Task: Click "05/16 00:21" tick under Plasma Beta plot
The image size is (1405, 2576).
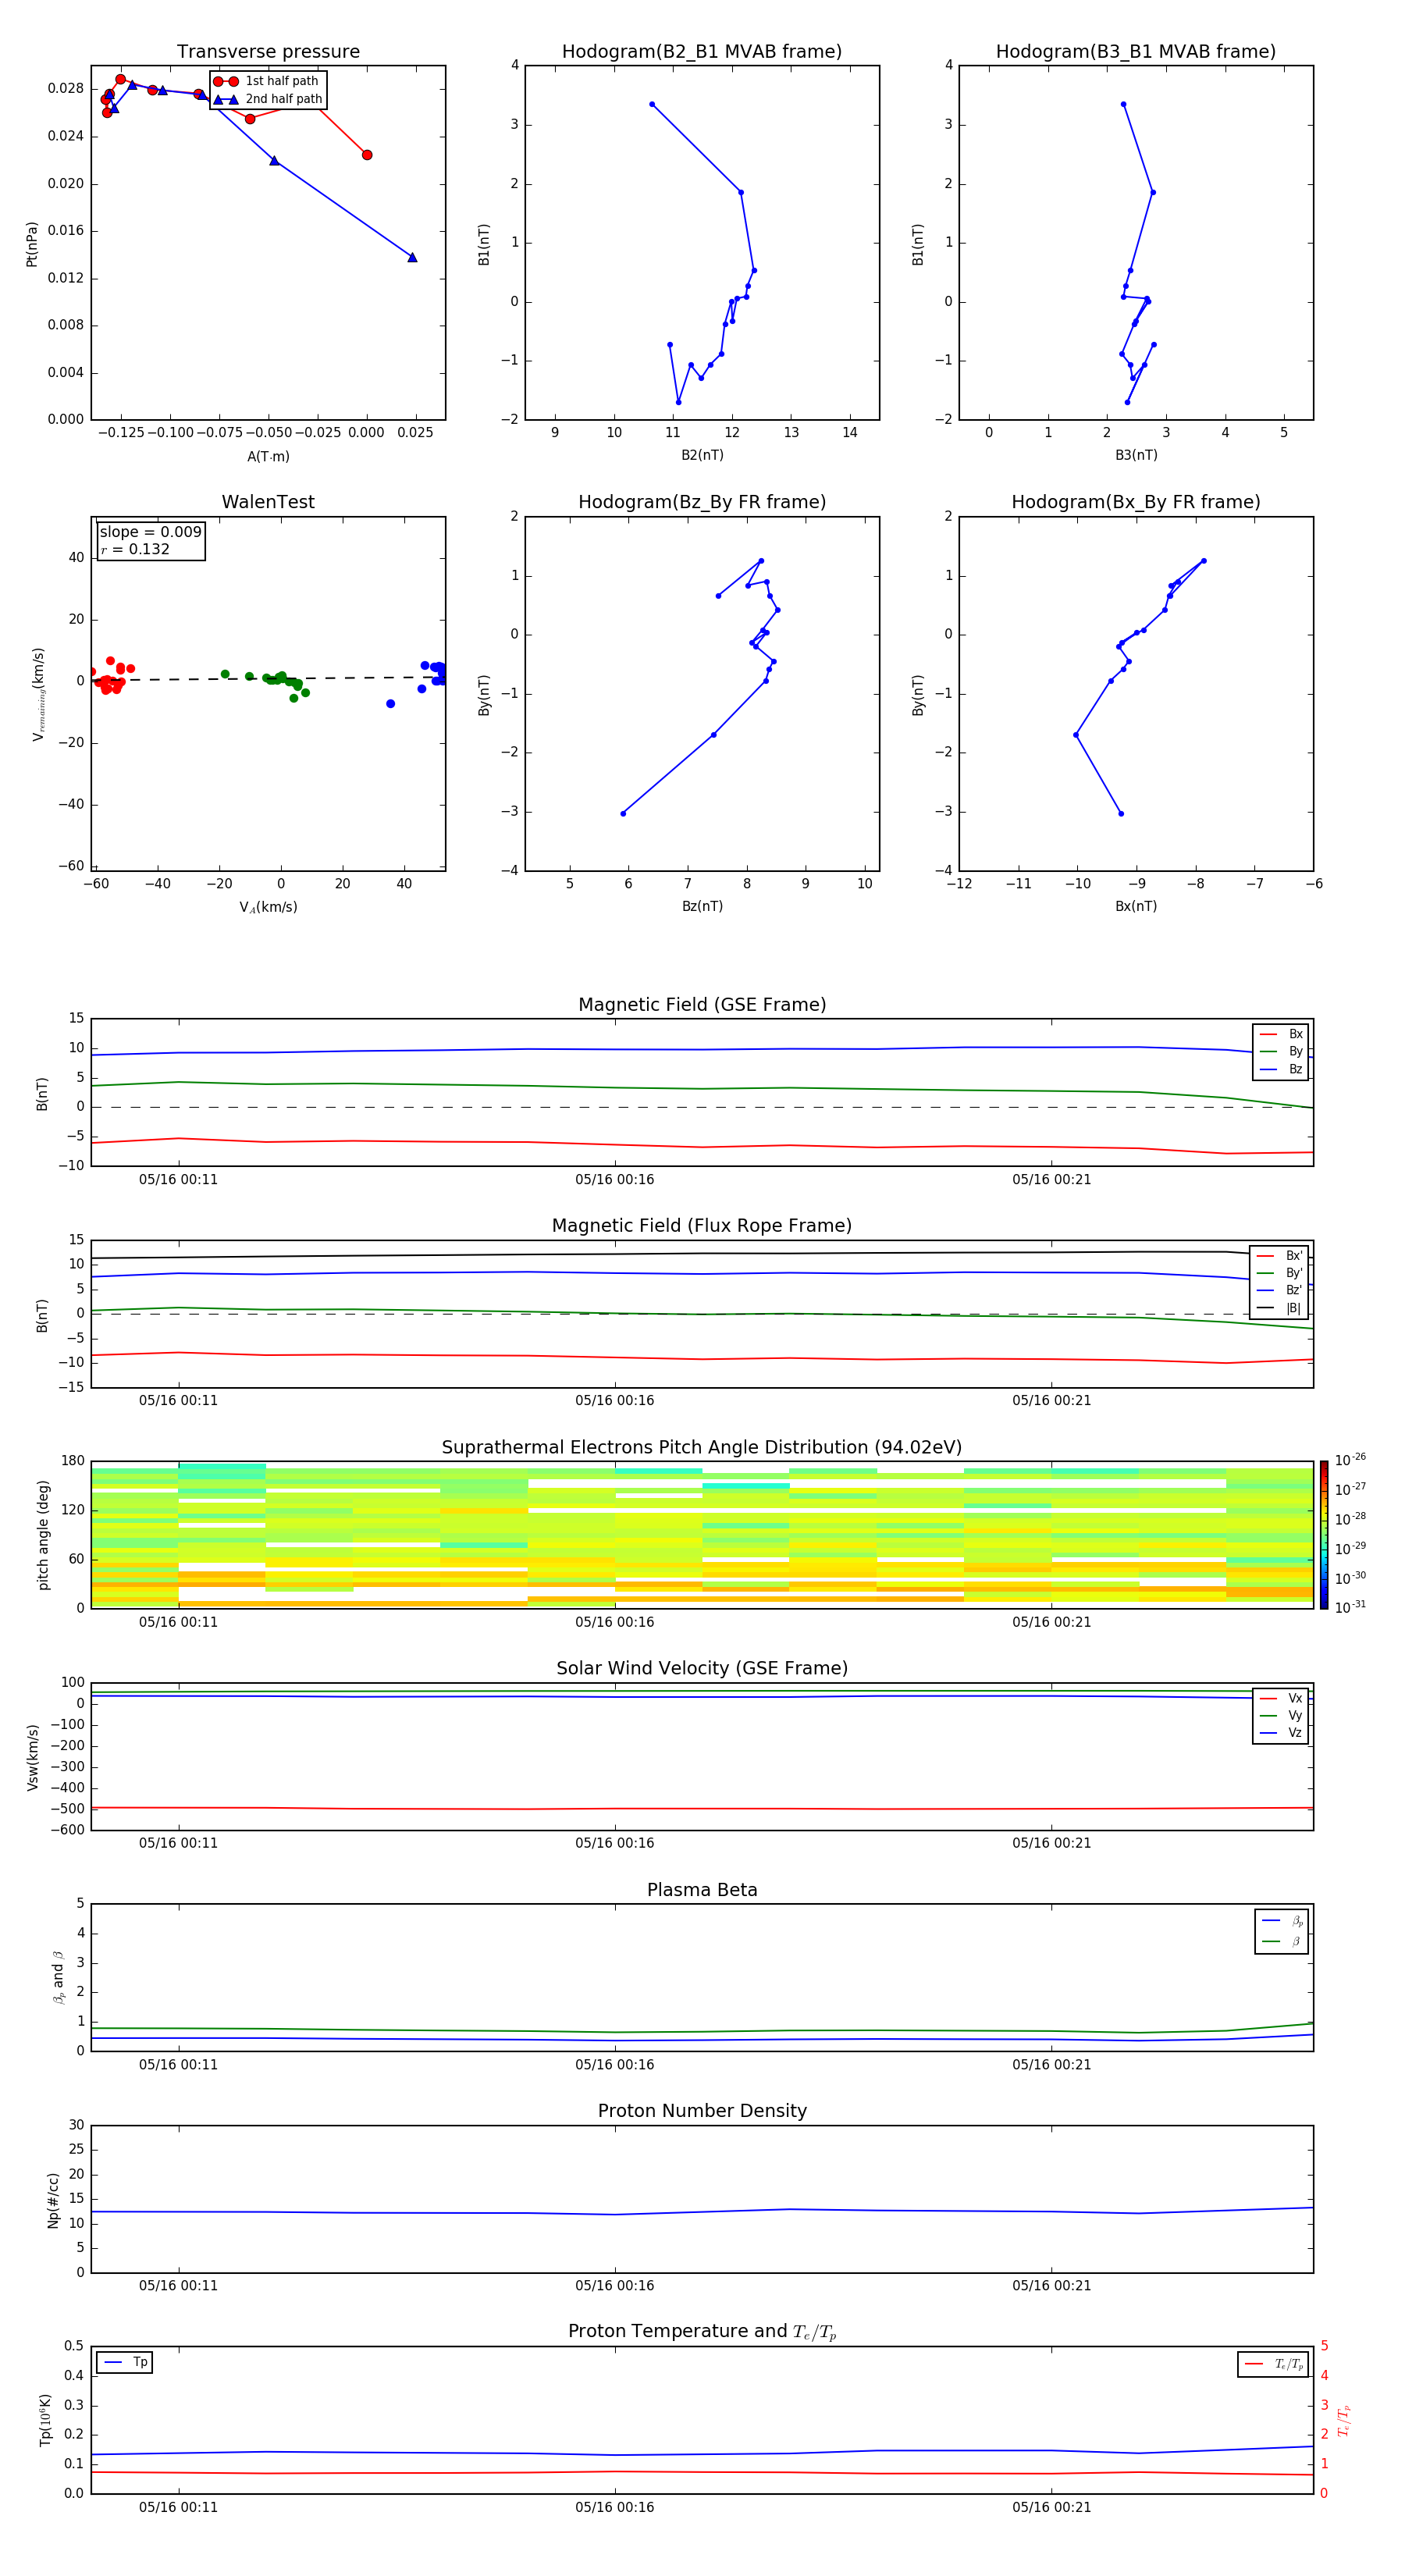Action: (x=1051, y=2065)
